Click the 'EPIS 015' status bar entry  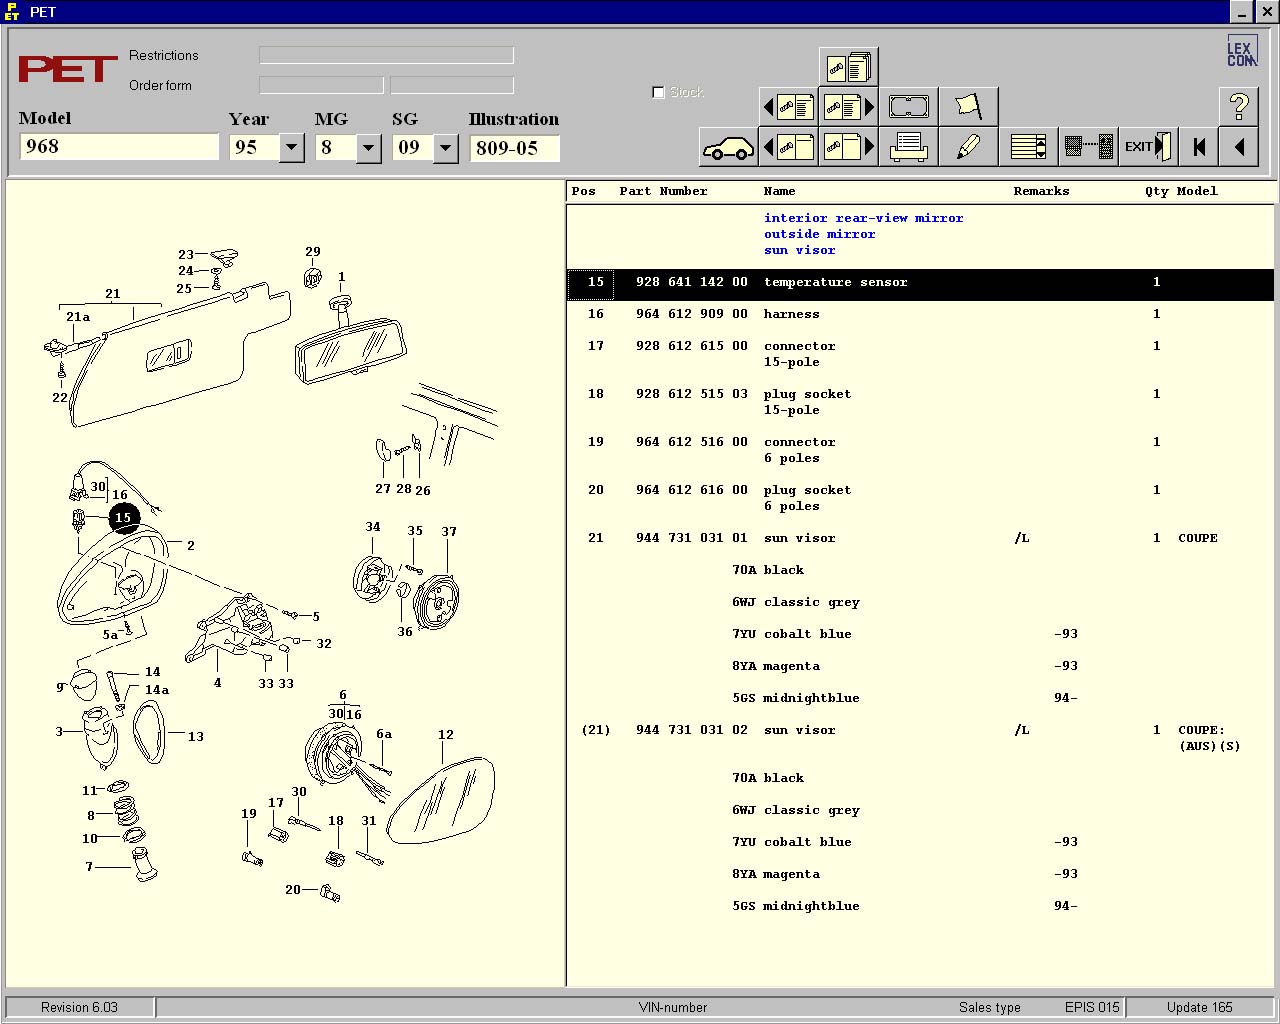[x=1092, y=1007]
